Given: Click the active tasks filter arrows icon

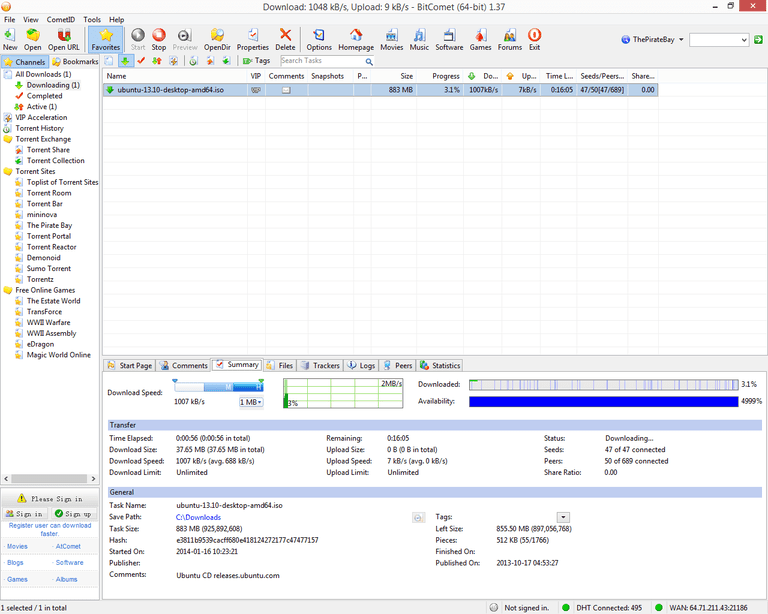Looking at the screenshot, I should click(x=157, y=61).
